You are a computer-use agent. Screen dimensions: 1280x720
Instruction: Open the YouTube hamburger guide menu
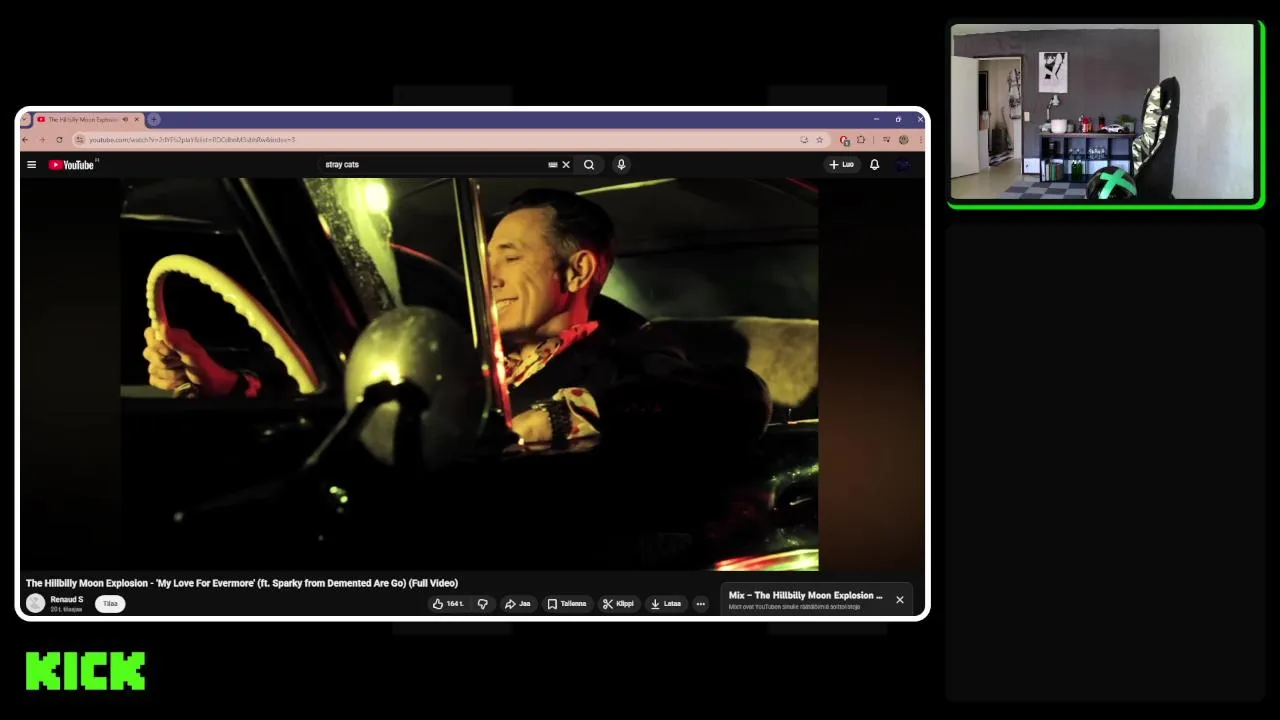31,165
